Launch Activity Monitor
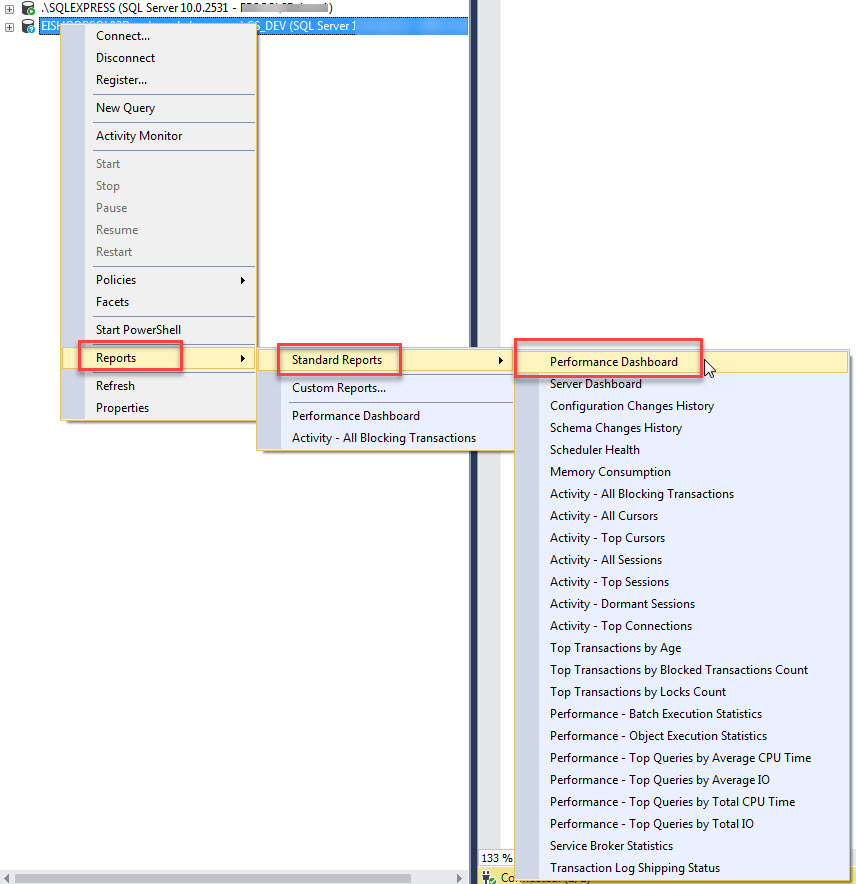 point(139,136)
